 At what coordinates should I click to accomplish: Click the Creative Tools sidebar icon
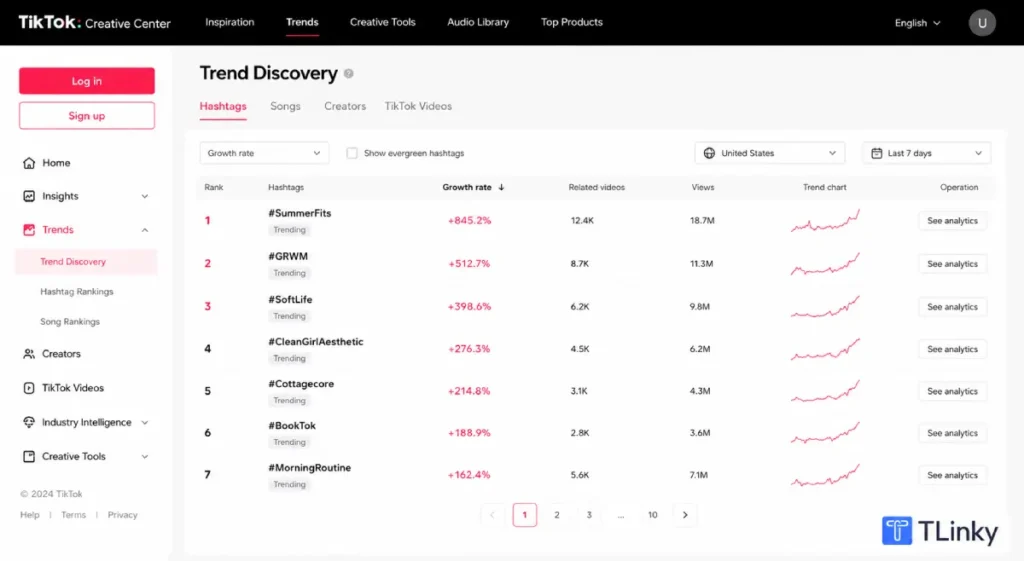(x=29, y=457)
